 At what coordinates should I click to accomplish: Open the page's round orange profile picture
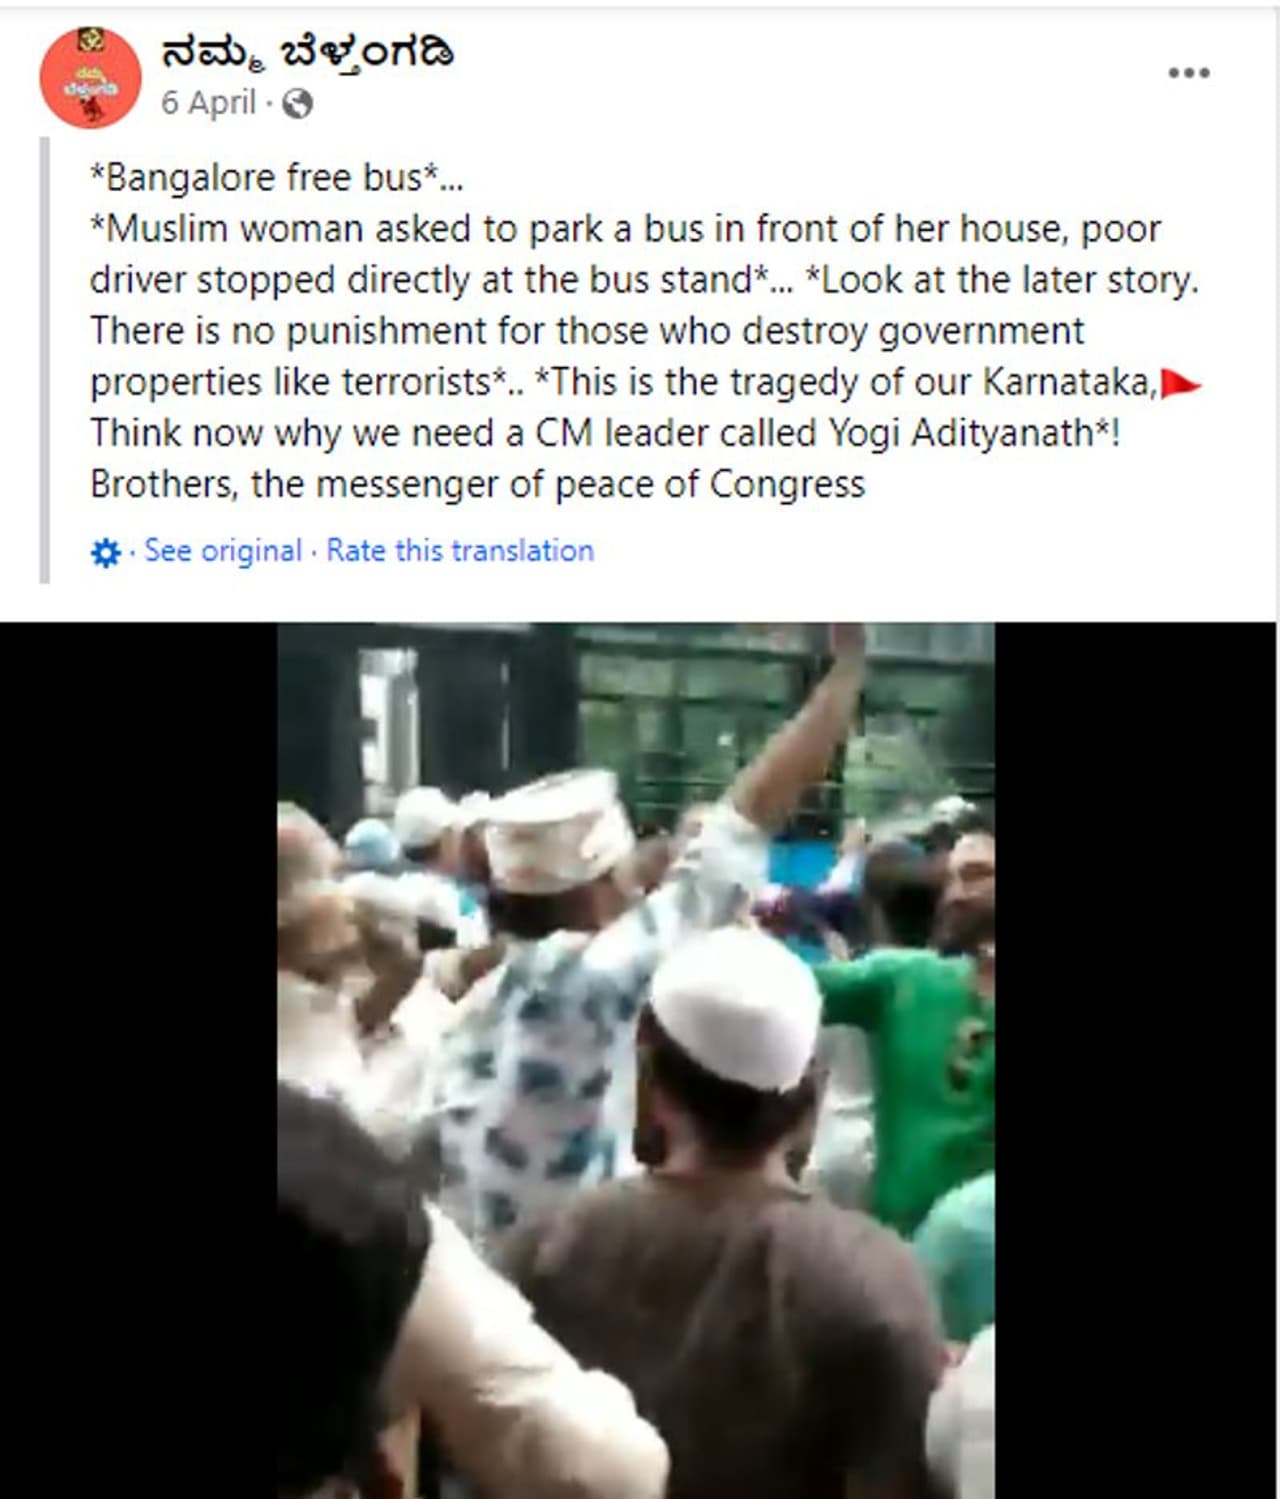click(x=90, y=78)
